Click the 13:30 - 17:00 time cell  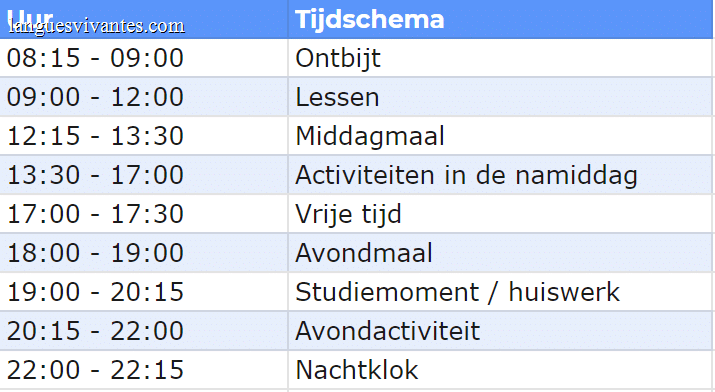click(144, 175)
